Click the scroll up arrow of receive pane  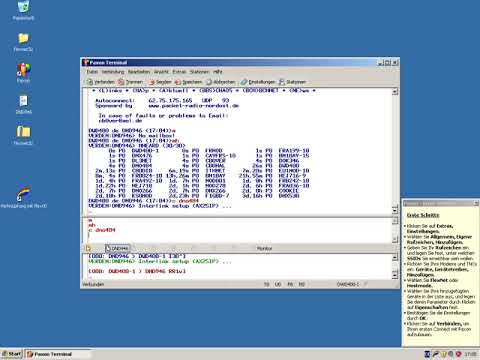coord(395,91)
